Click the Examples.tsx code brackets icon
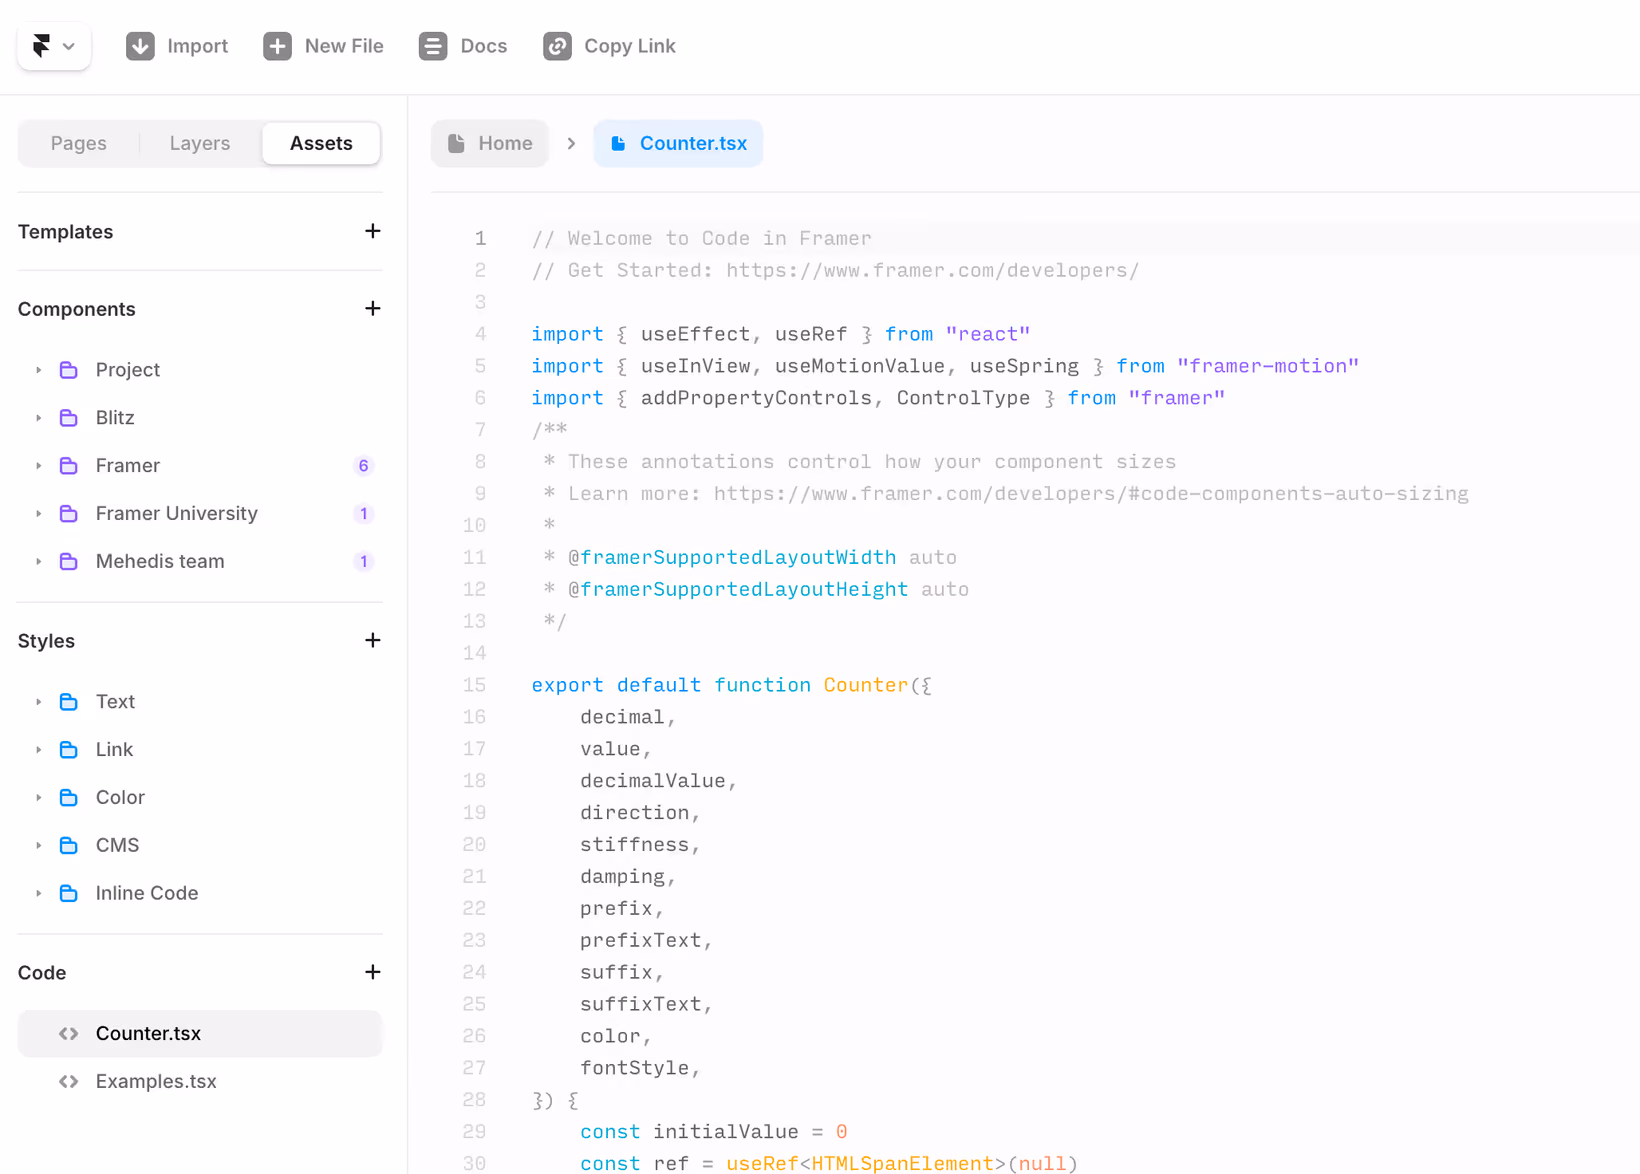Screen dimensions: 1640x1174 [x=68, y=1082]
